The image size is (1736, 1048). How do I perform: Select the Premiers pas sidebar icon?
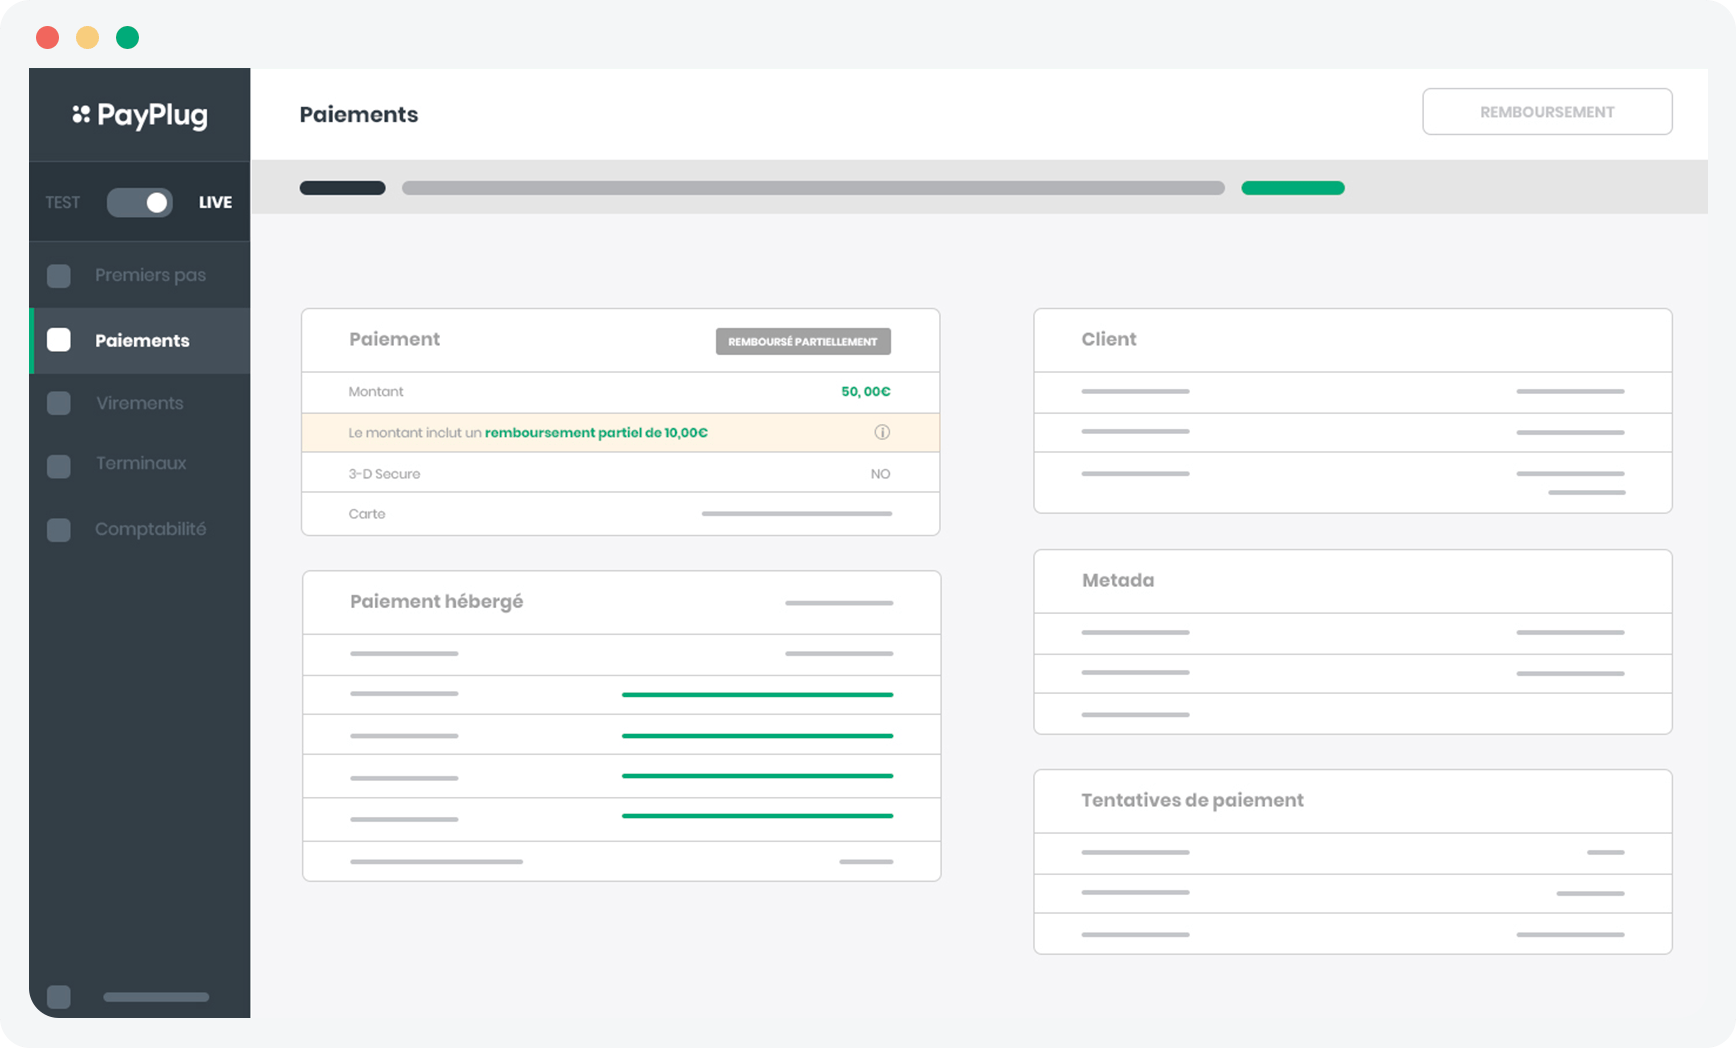pyautogui.click(x=59, y=275)
